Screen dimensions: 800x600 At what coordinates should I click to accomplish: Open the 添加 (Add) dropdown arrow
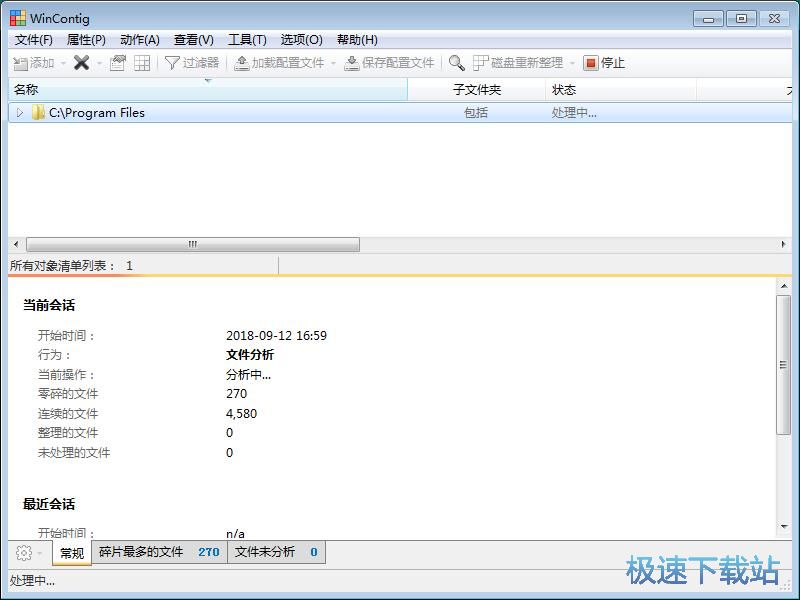62,62
